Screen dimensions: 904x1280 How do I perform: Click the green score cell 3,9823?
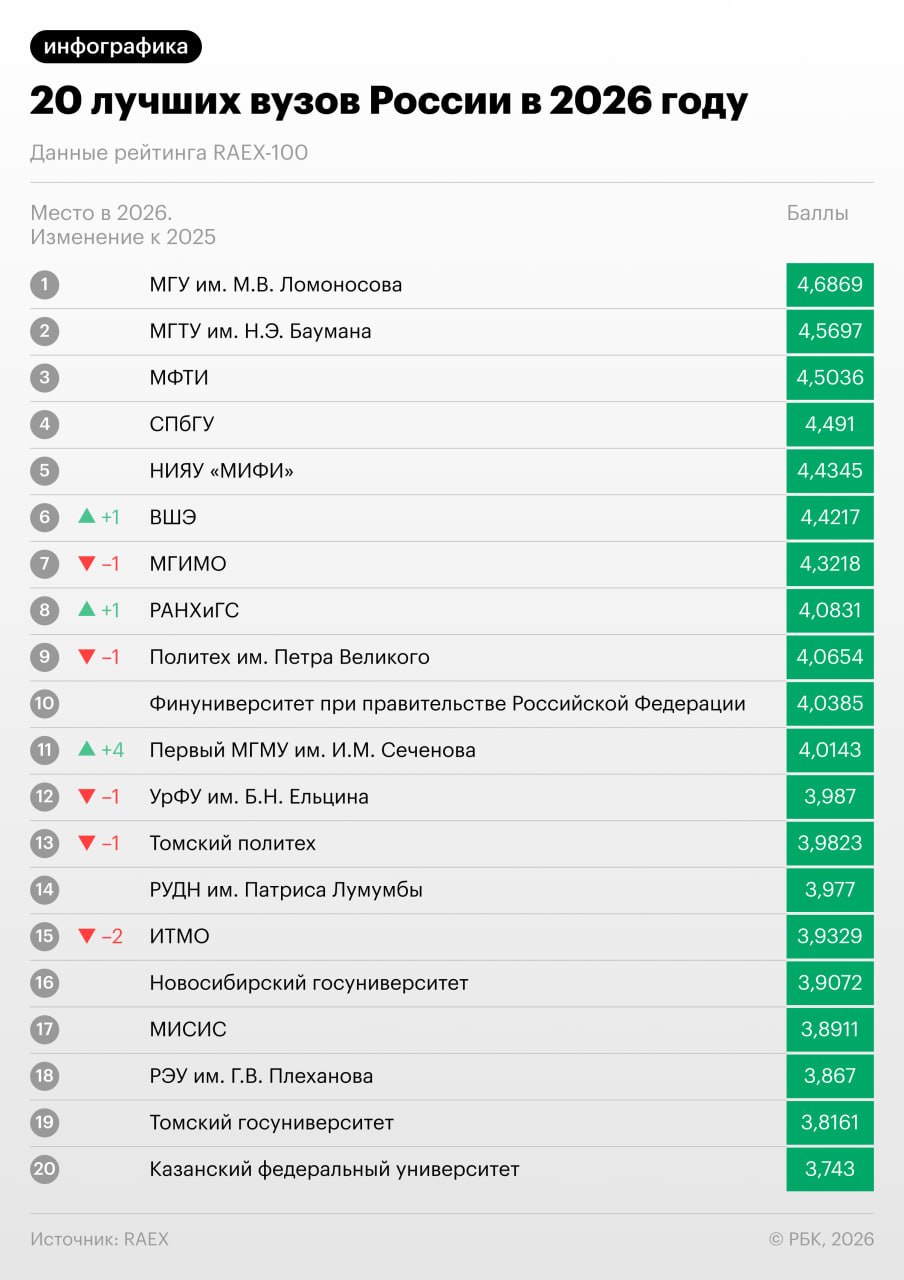click(830, 843)
